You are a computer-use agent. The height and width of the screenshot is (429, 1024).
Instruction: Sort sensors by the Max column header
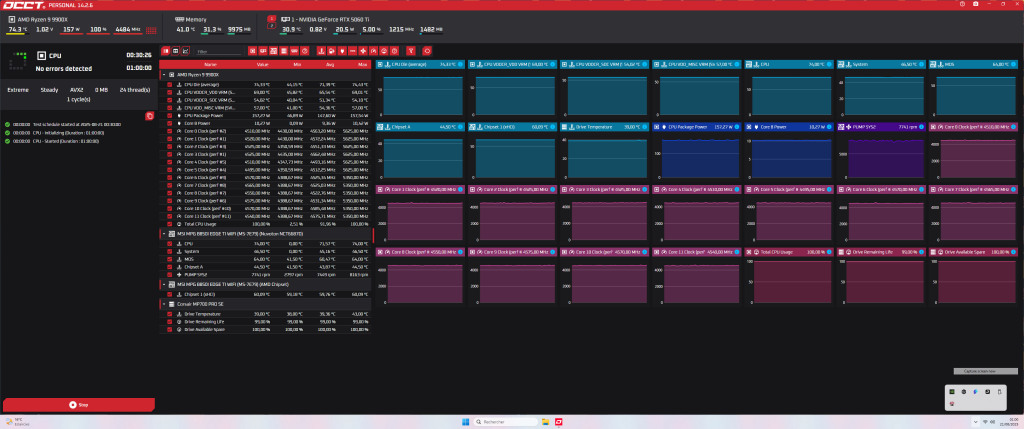point(362,65)
